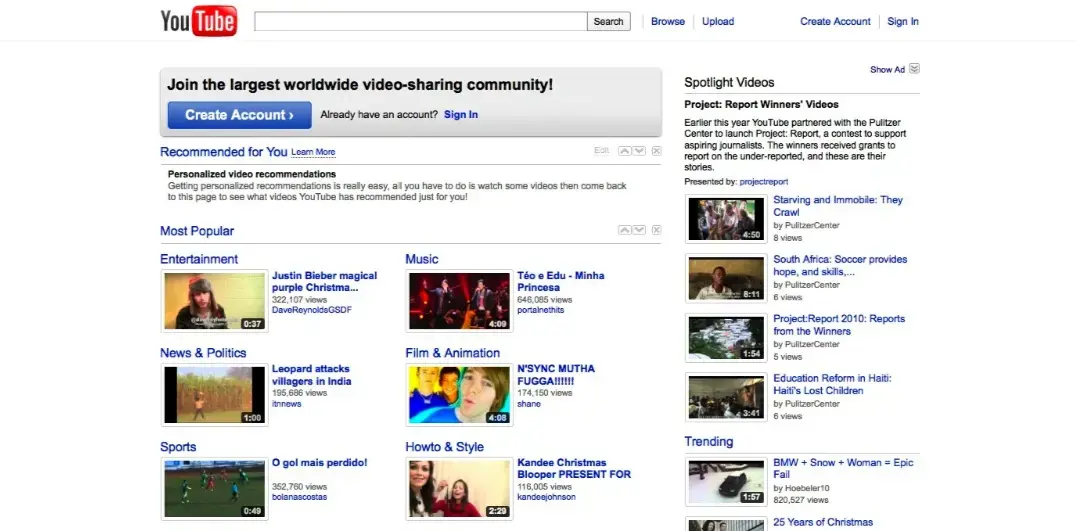Click Edit on Recommended for You
The height and width of the screenshot is (531, 1076).
click(x=602, y=151)
